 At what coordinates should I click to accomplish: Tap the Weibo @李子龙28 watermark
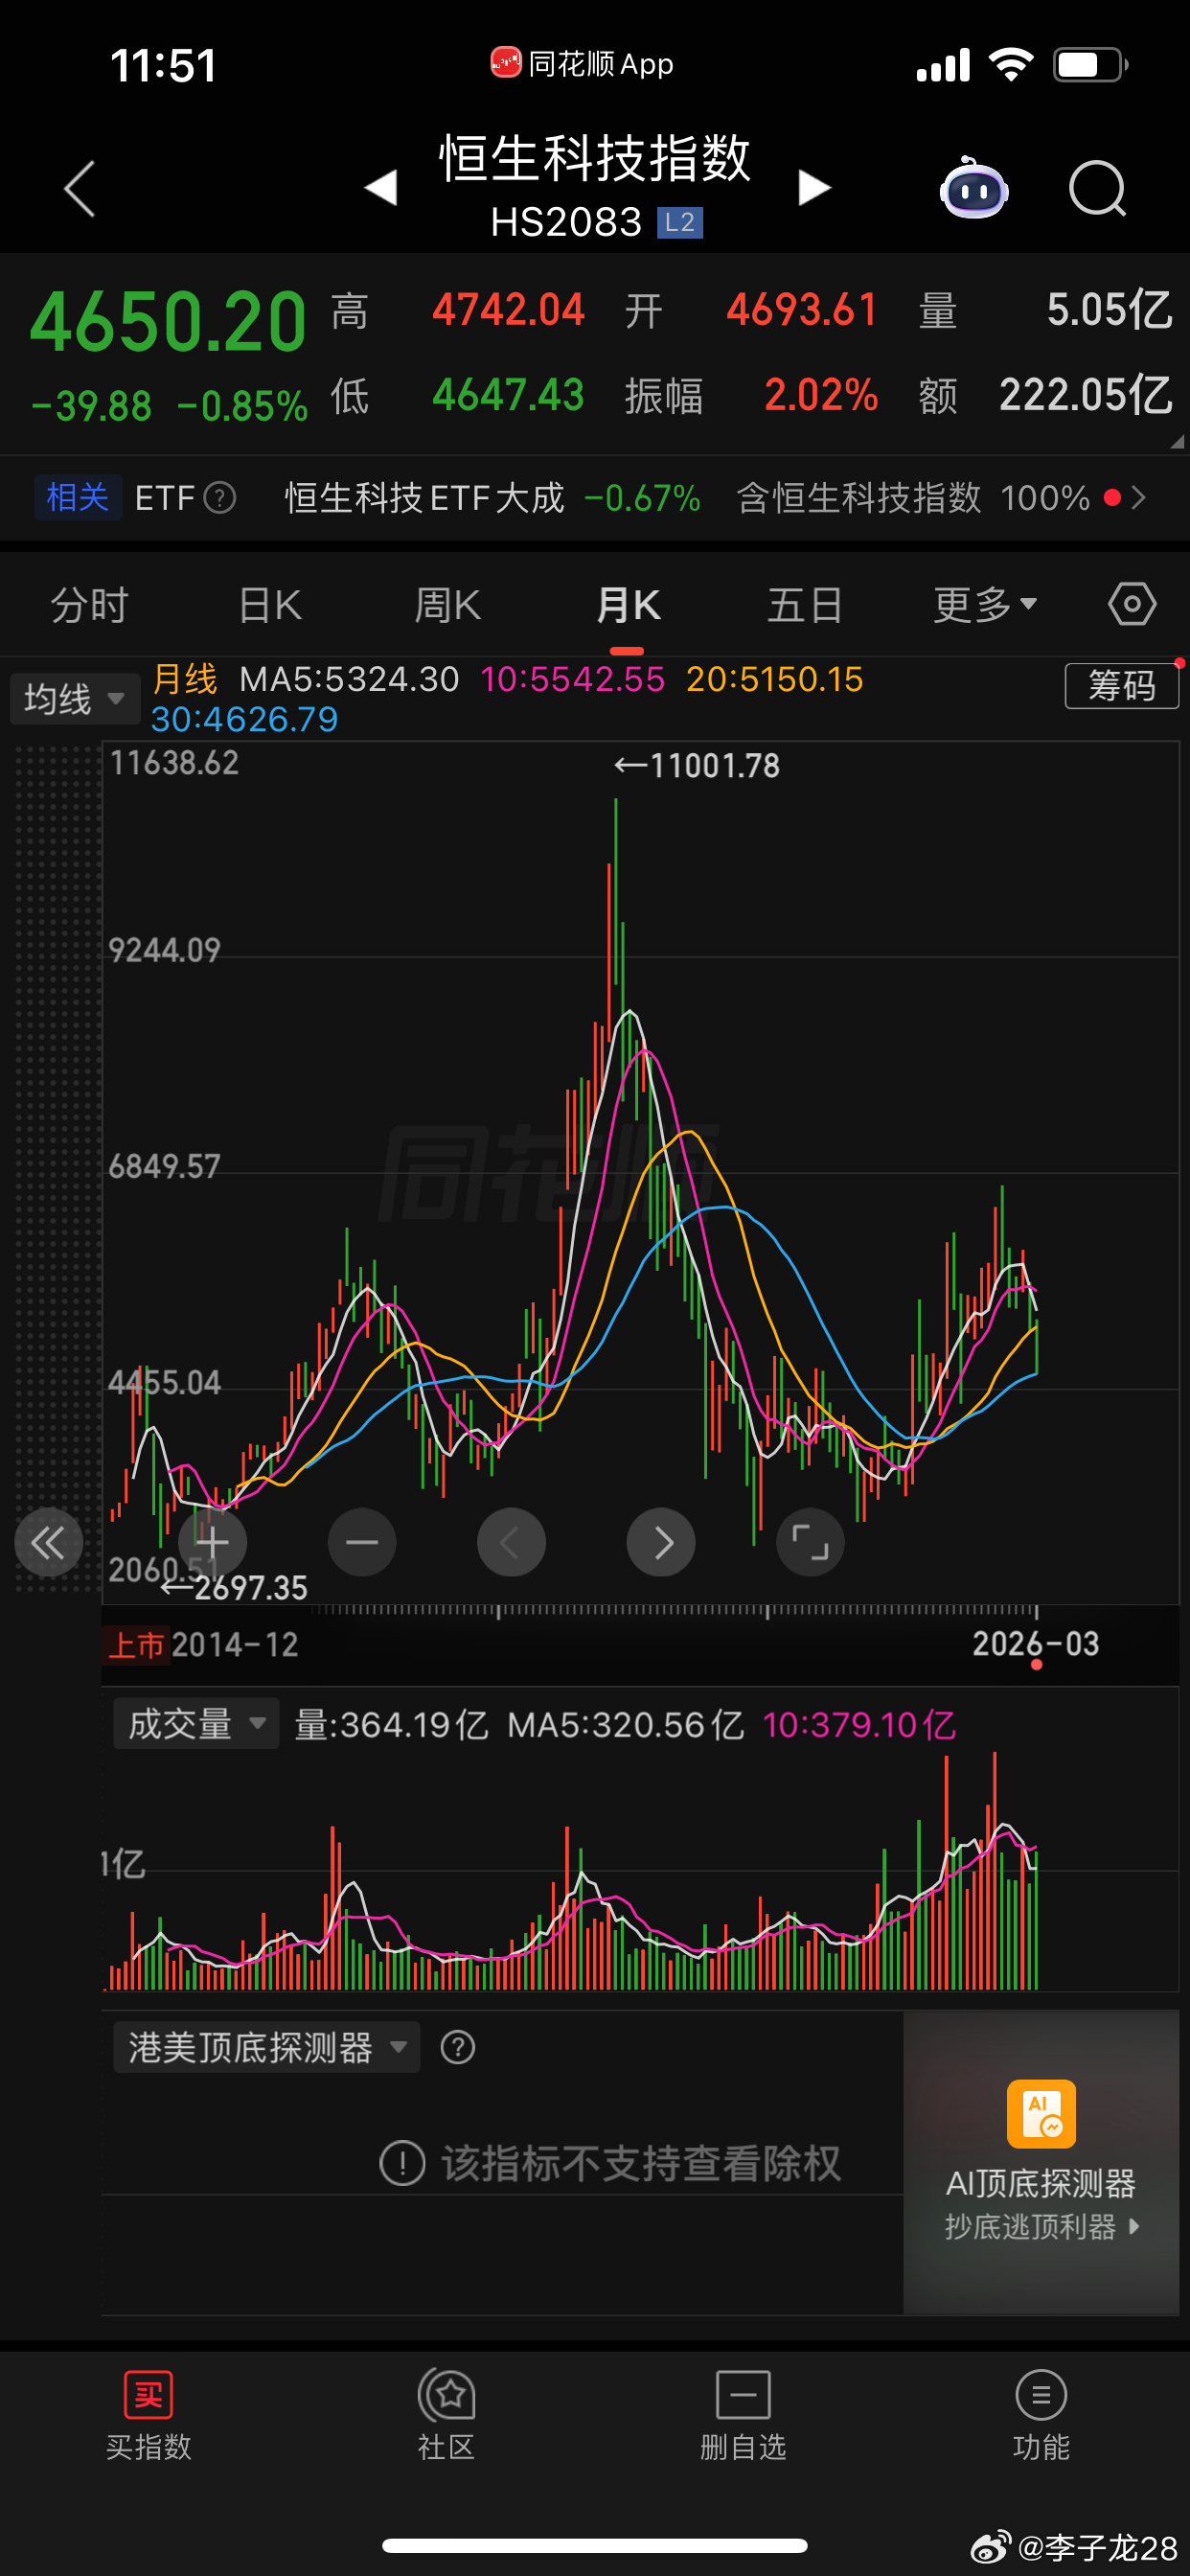pos(1075,2547)
